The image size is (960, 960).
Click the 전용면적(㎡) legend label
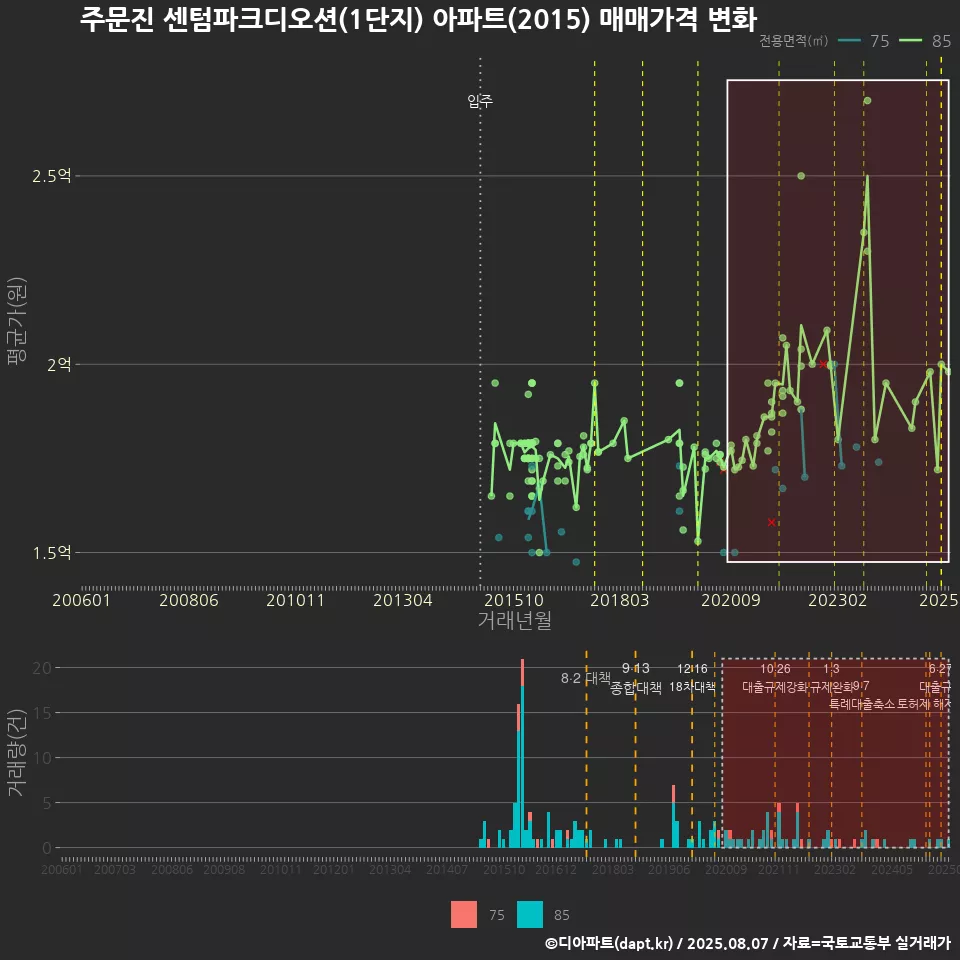pos(793,41)
